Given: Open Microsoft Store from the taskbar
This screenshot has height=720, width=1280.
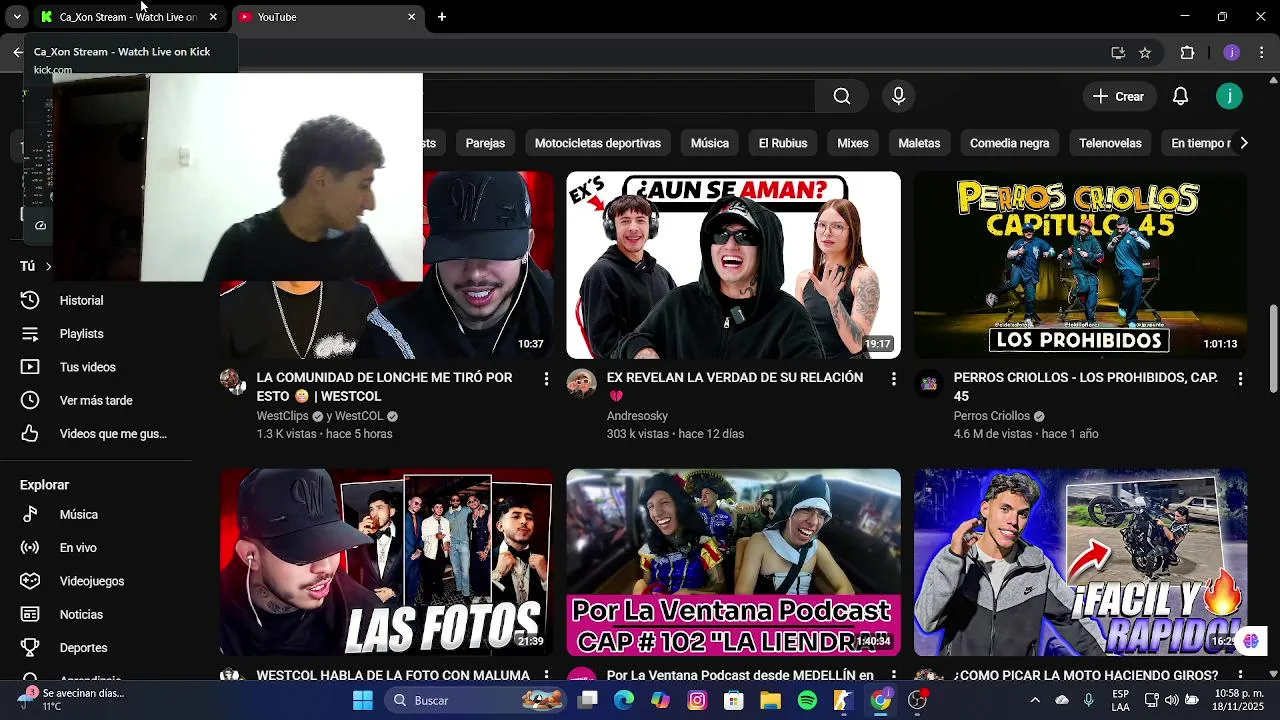Looking at the screenshot, I should tap(734, 700).
